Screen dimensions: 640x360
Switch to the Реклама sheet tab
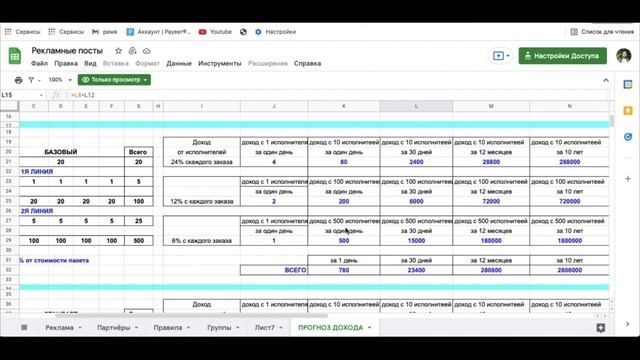[59, 327]
